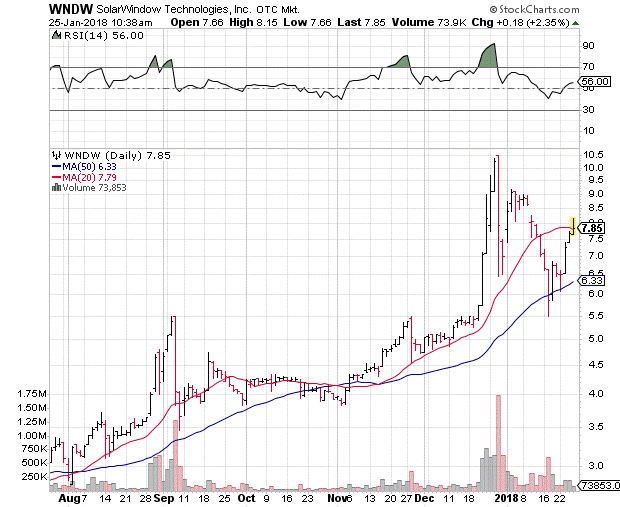Click the SolarWindow Technologies, Inc. company name
620x507 pixels.
174,9
